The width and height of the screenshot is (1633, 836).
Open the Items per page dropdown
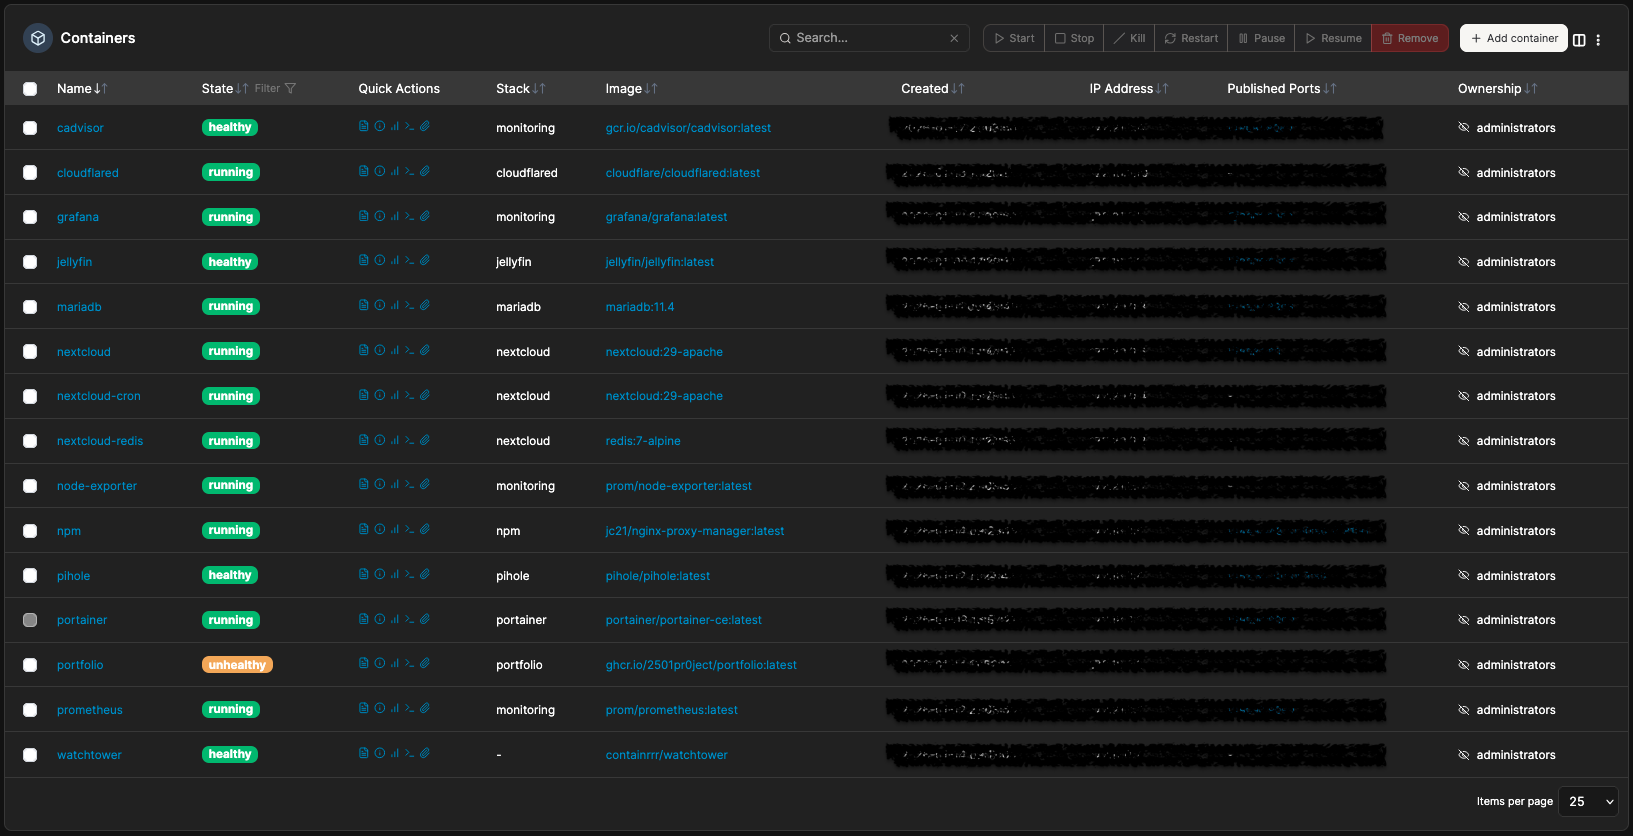1588,801
